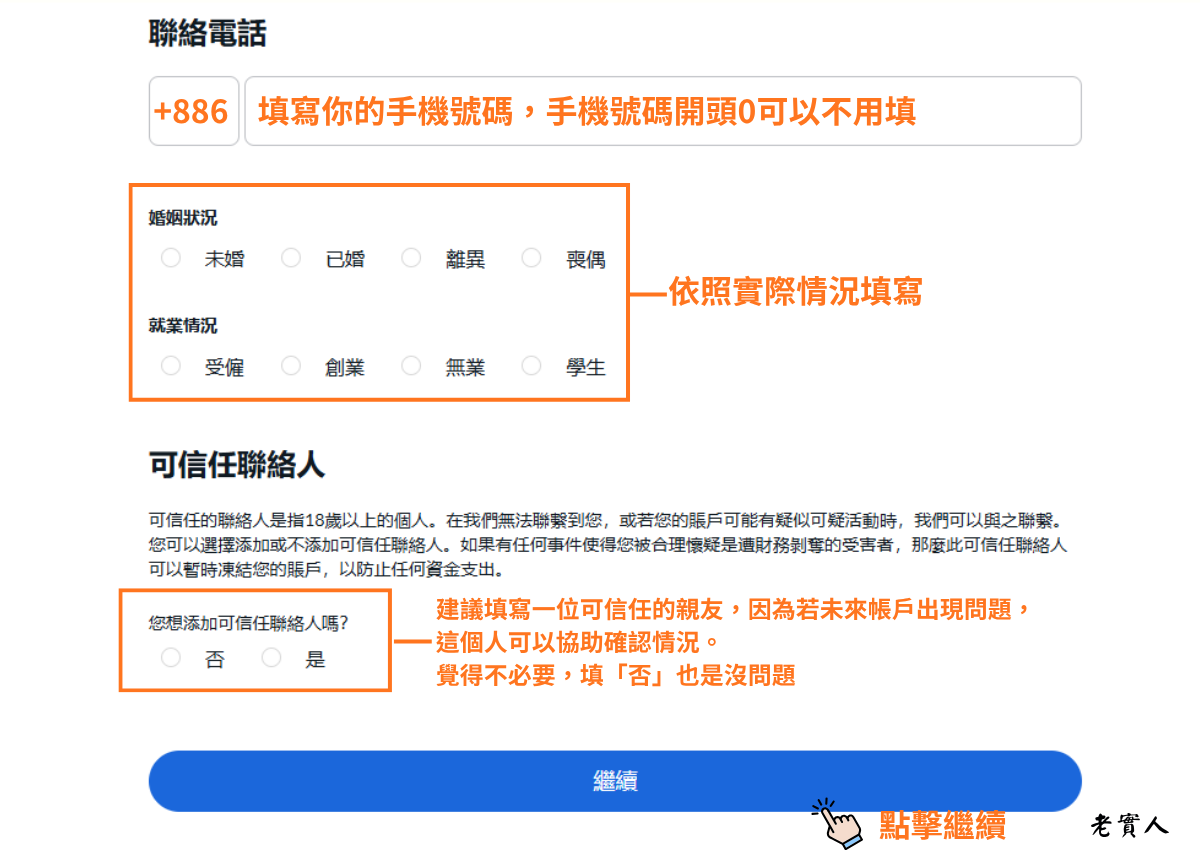Choose 無業 under 就業情況
This screenshot has width=1200, height=860.
tap(411, 365)
